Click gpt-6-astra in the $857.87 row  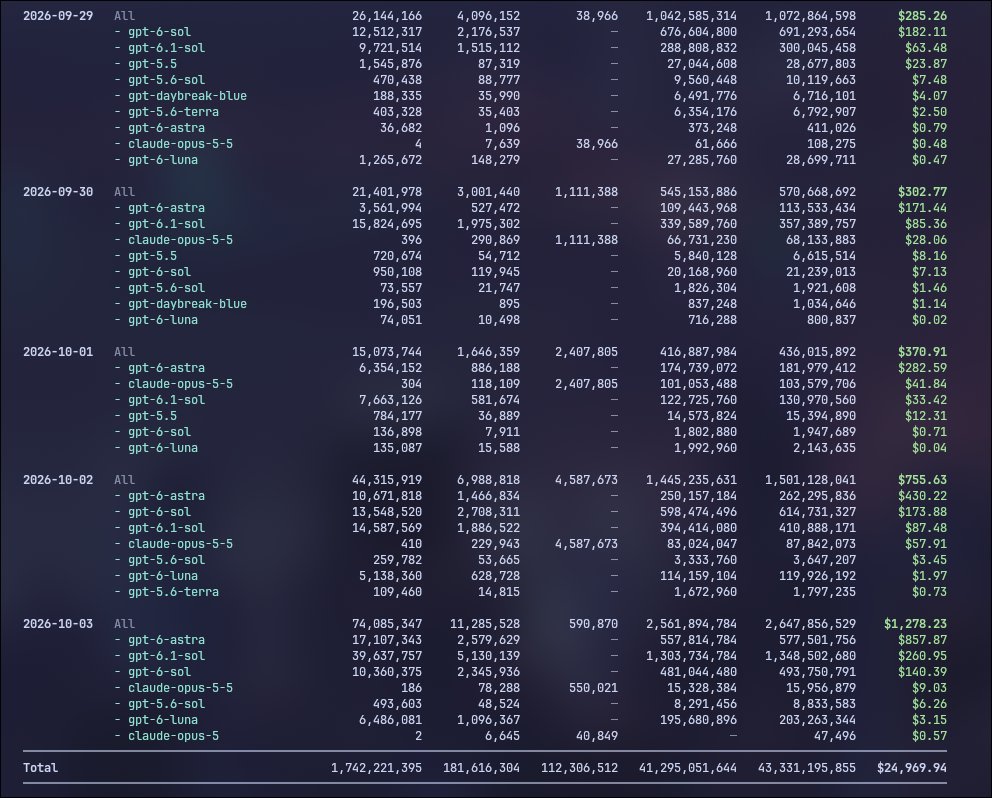point(166,640)
